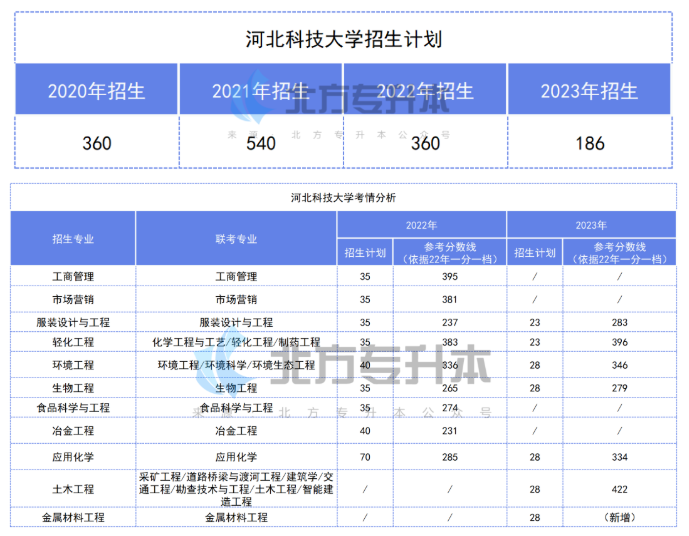Select the 市场营销 cell in 招生专业 column

(73, 299)
